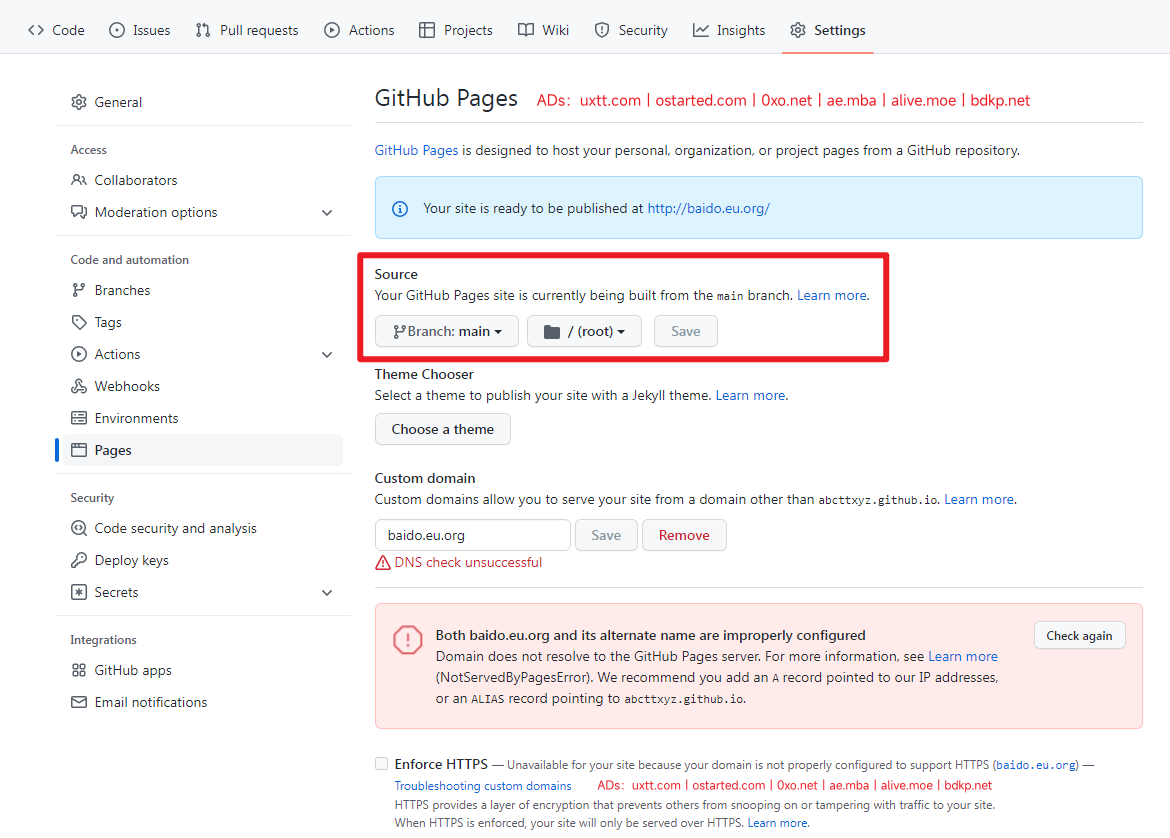Click the Save button in Source section

click(686, 331)
